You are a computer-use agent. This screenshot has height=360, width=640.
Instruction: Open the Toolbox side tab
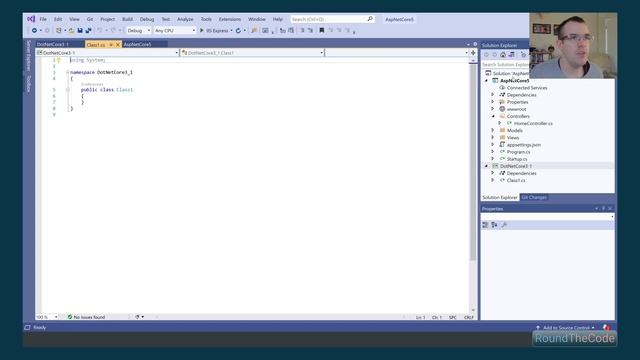(x=29, y=84)
